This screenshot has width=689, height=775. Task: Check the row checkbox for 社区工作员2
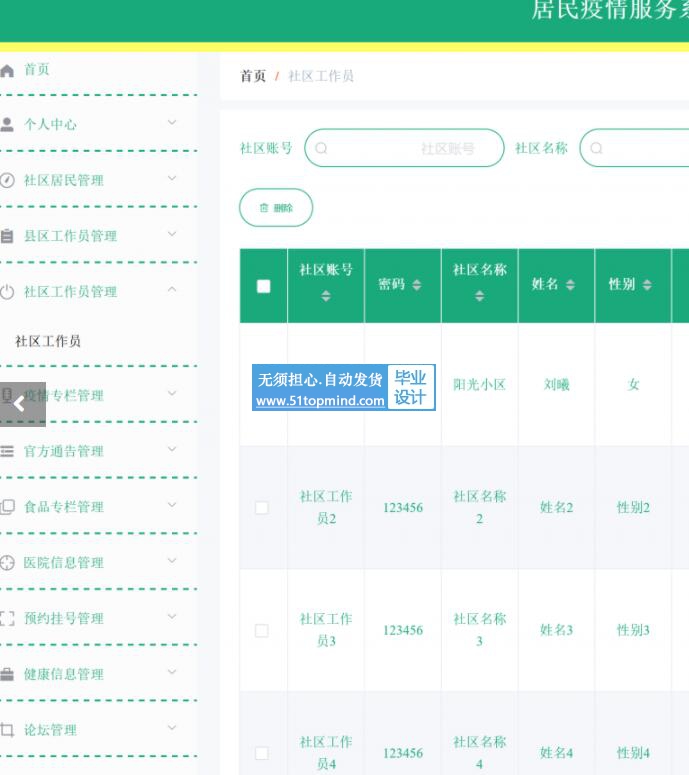(262, 508)
